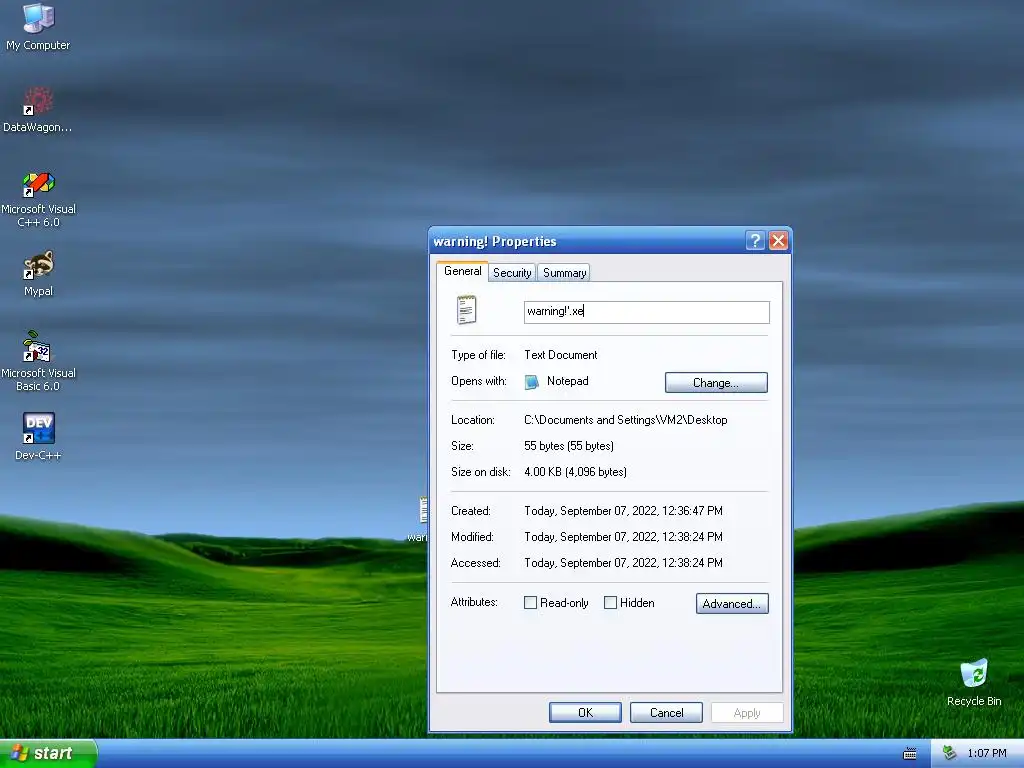Click the taskbar clock showing 1:07 PM

pyautogui.click(x=987, y=754)
